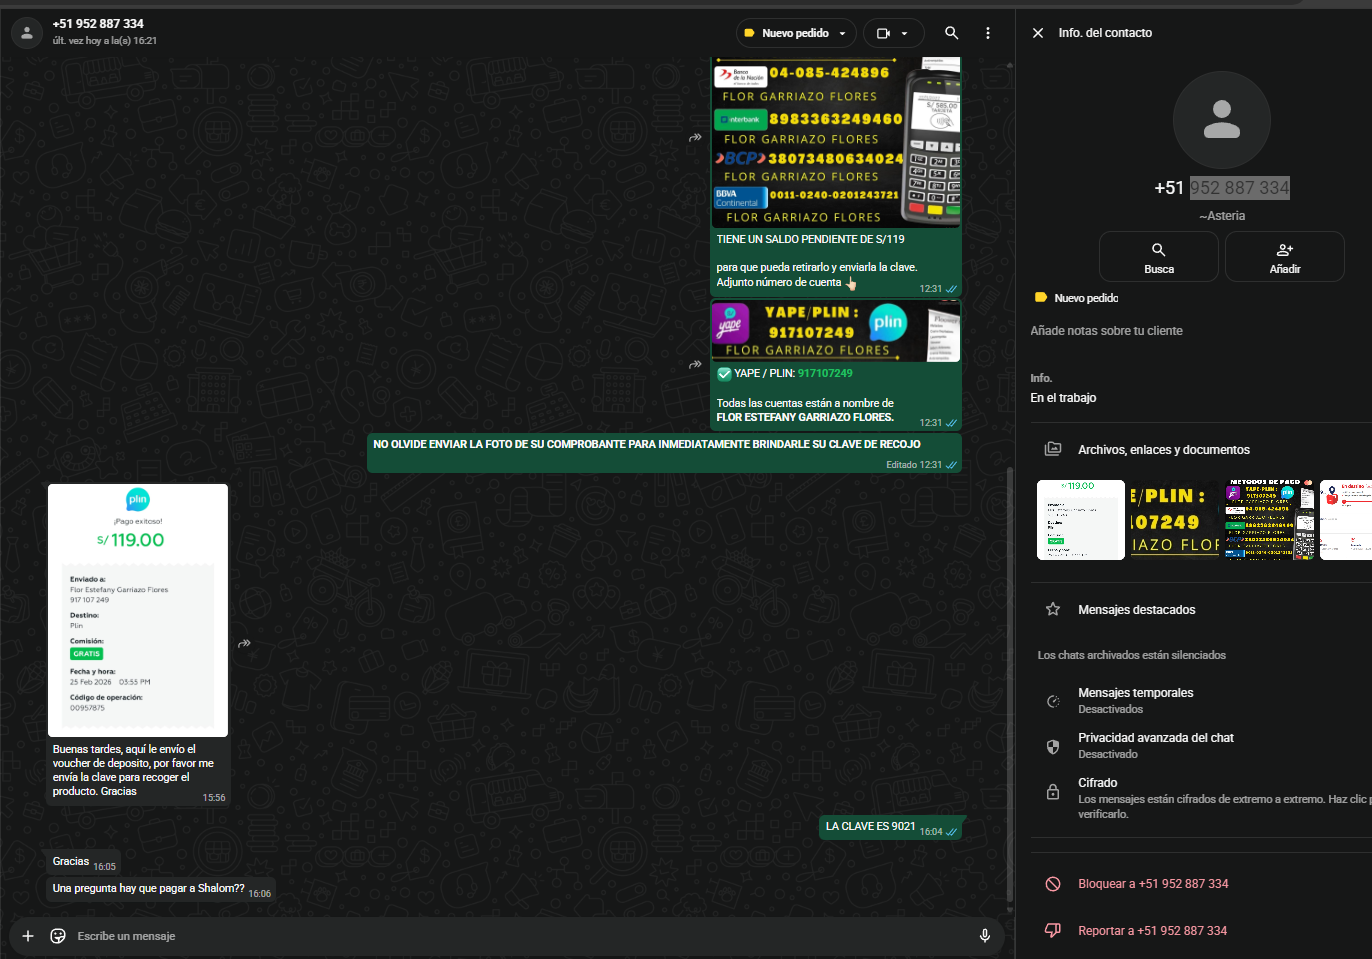Click the microphone voice message icon
Screen dimensions: 1372x959
tap(984, 936)
